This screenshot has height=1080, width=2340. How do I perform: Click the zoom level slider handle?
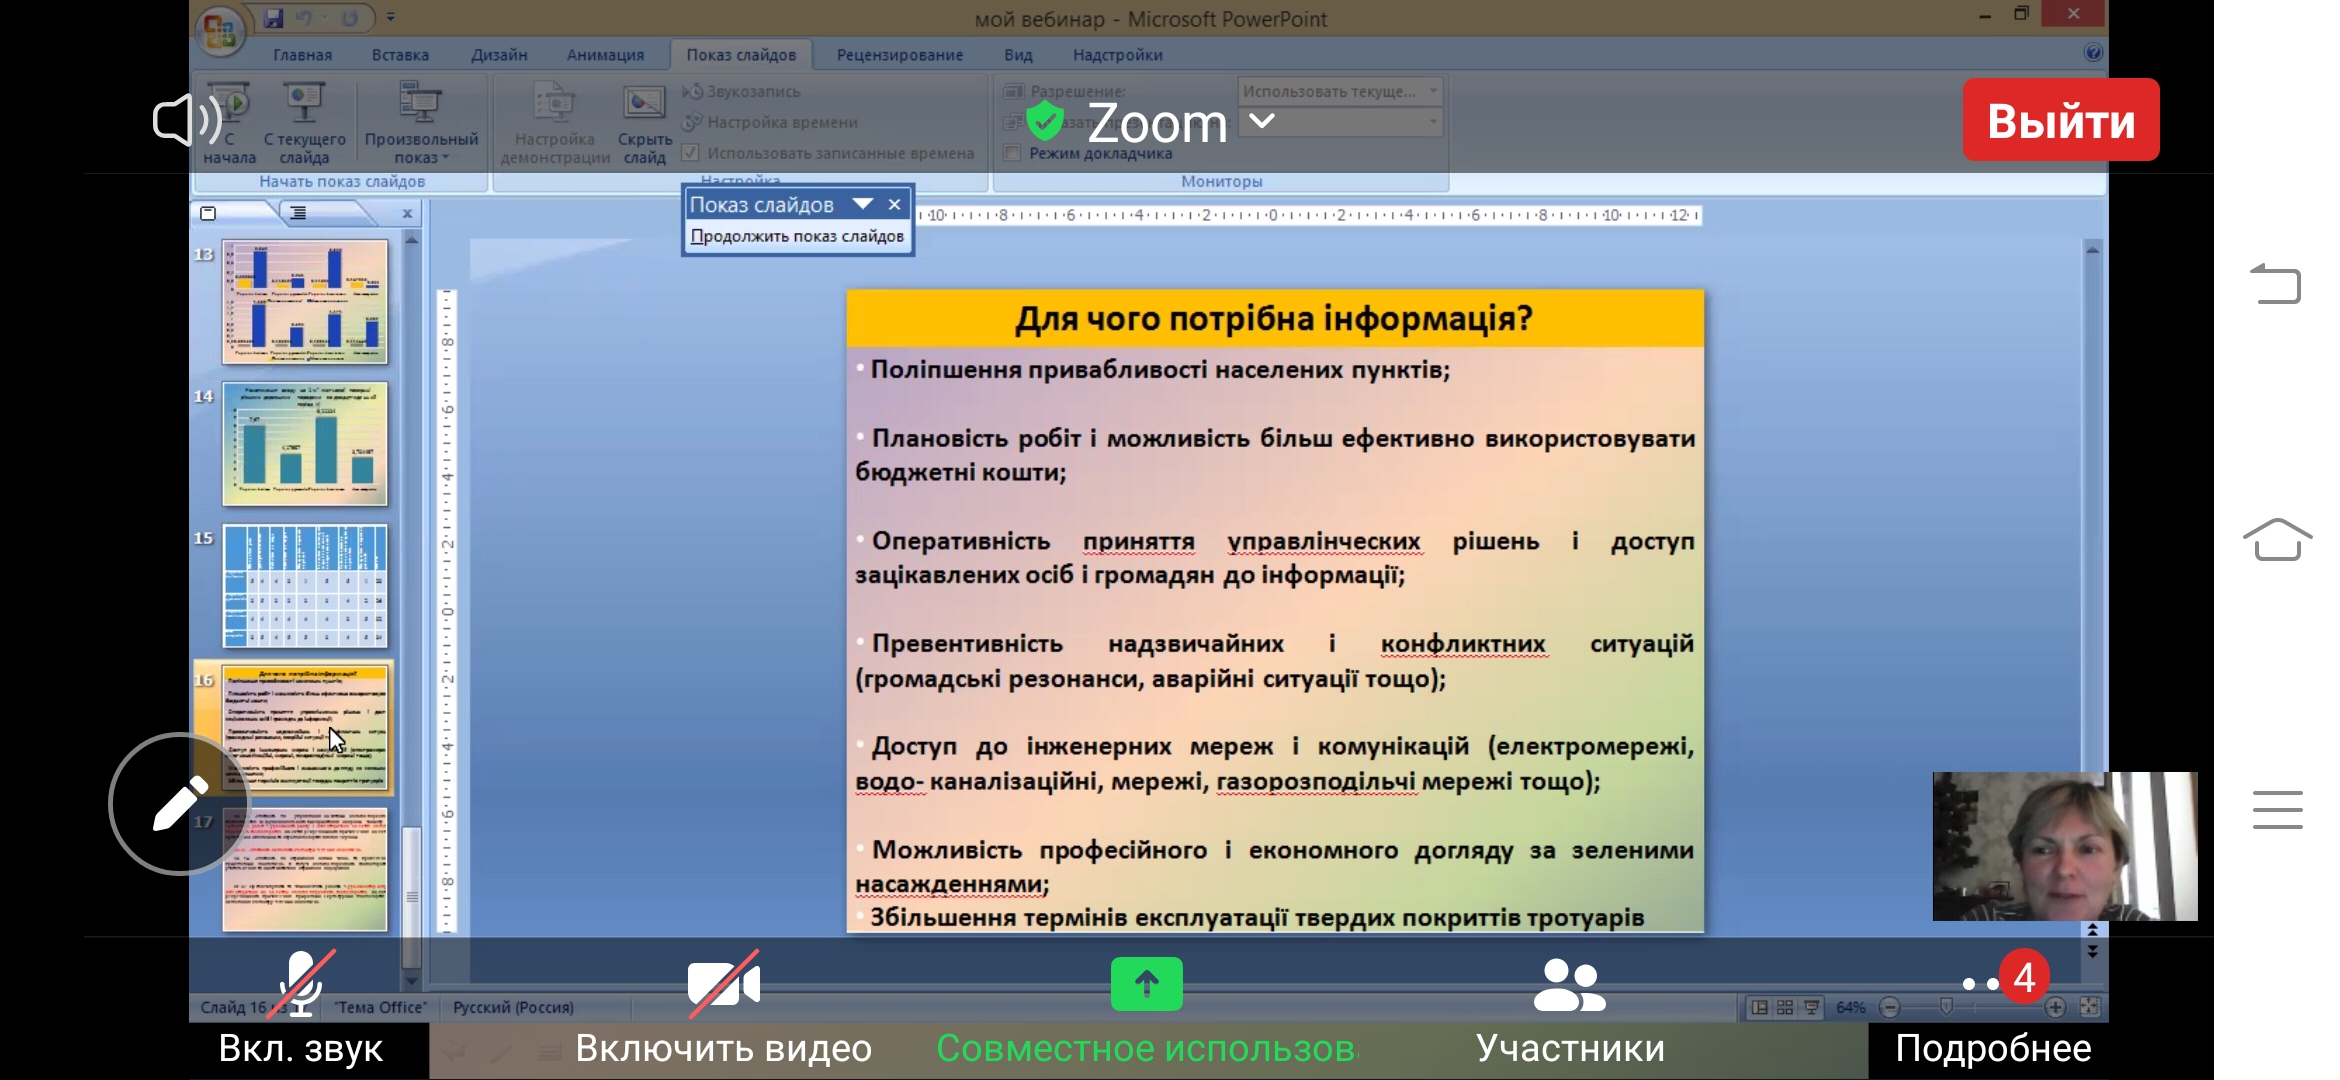[1946, 1007]
